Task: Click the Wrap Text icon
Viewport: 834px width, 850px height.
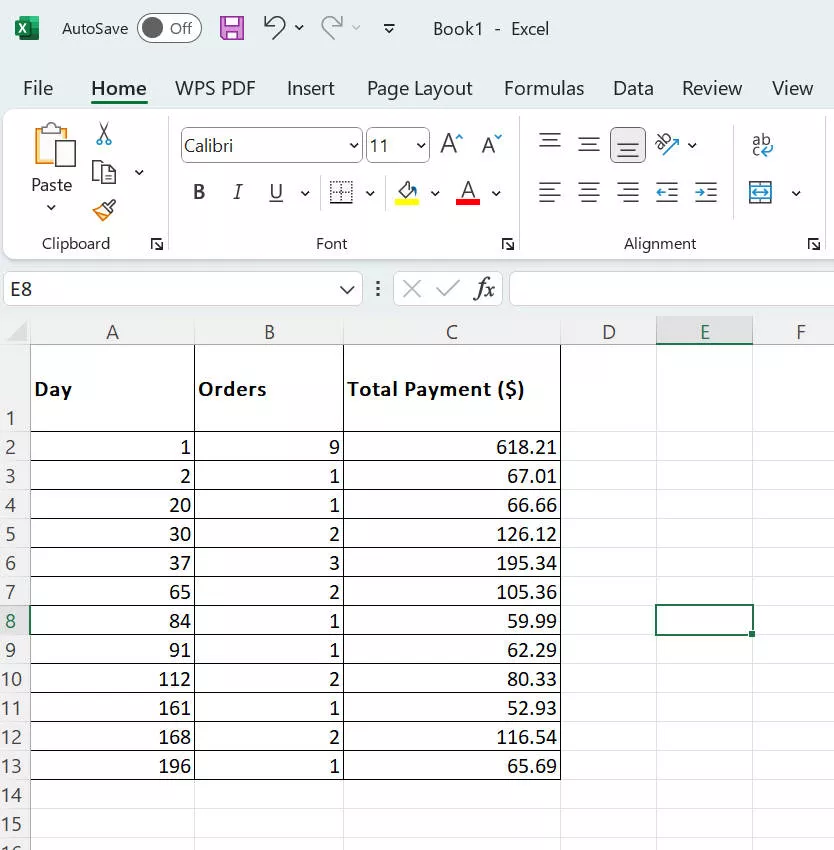Action: pyautogui.click(x=762, y=146)
